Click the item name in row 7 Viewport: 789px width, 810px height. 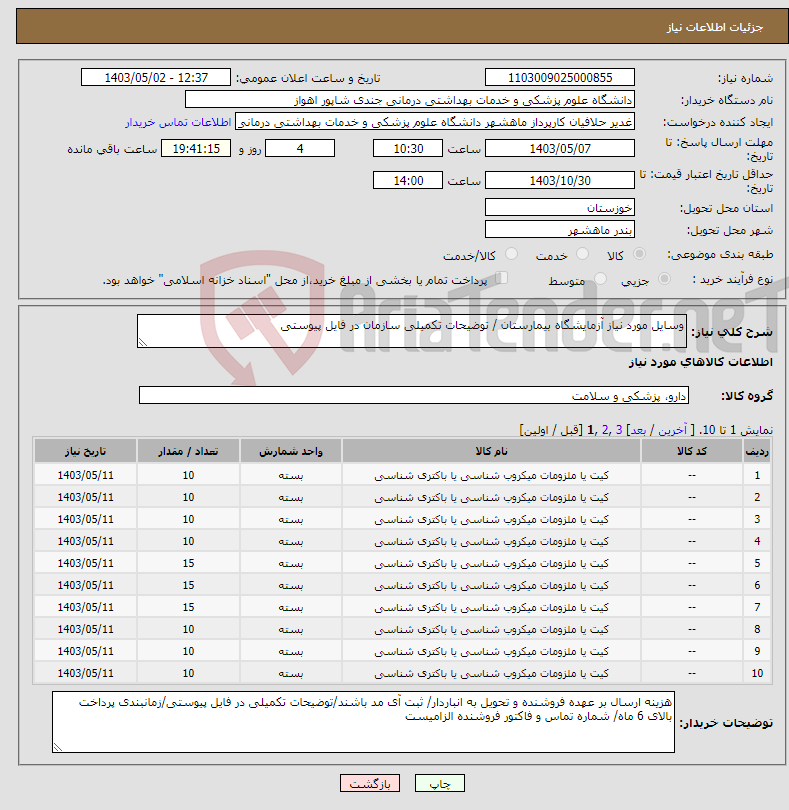(491, 607)
